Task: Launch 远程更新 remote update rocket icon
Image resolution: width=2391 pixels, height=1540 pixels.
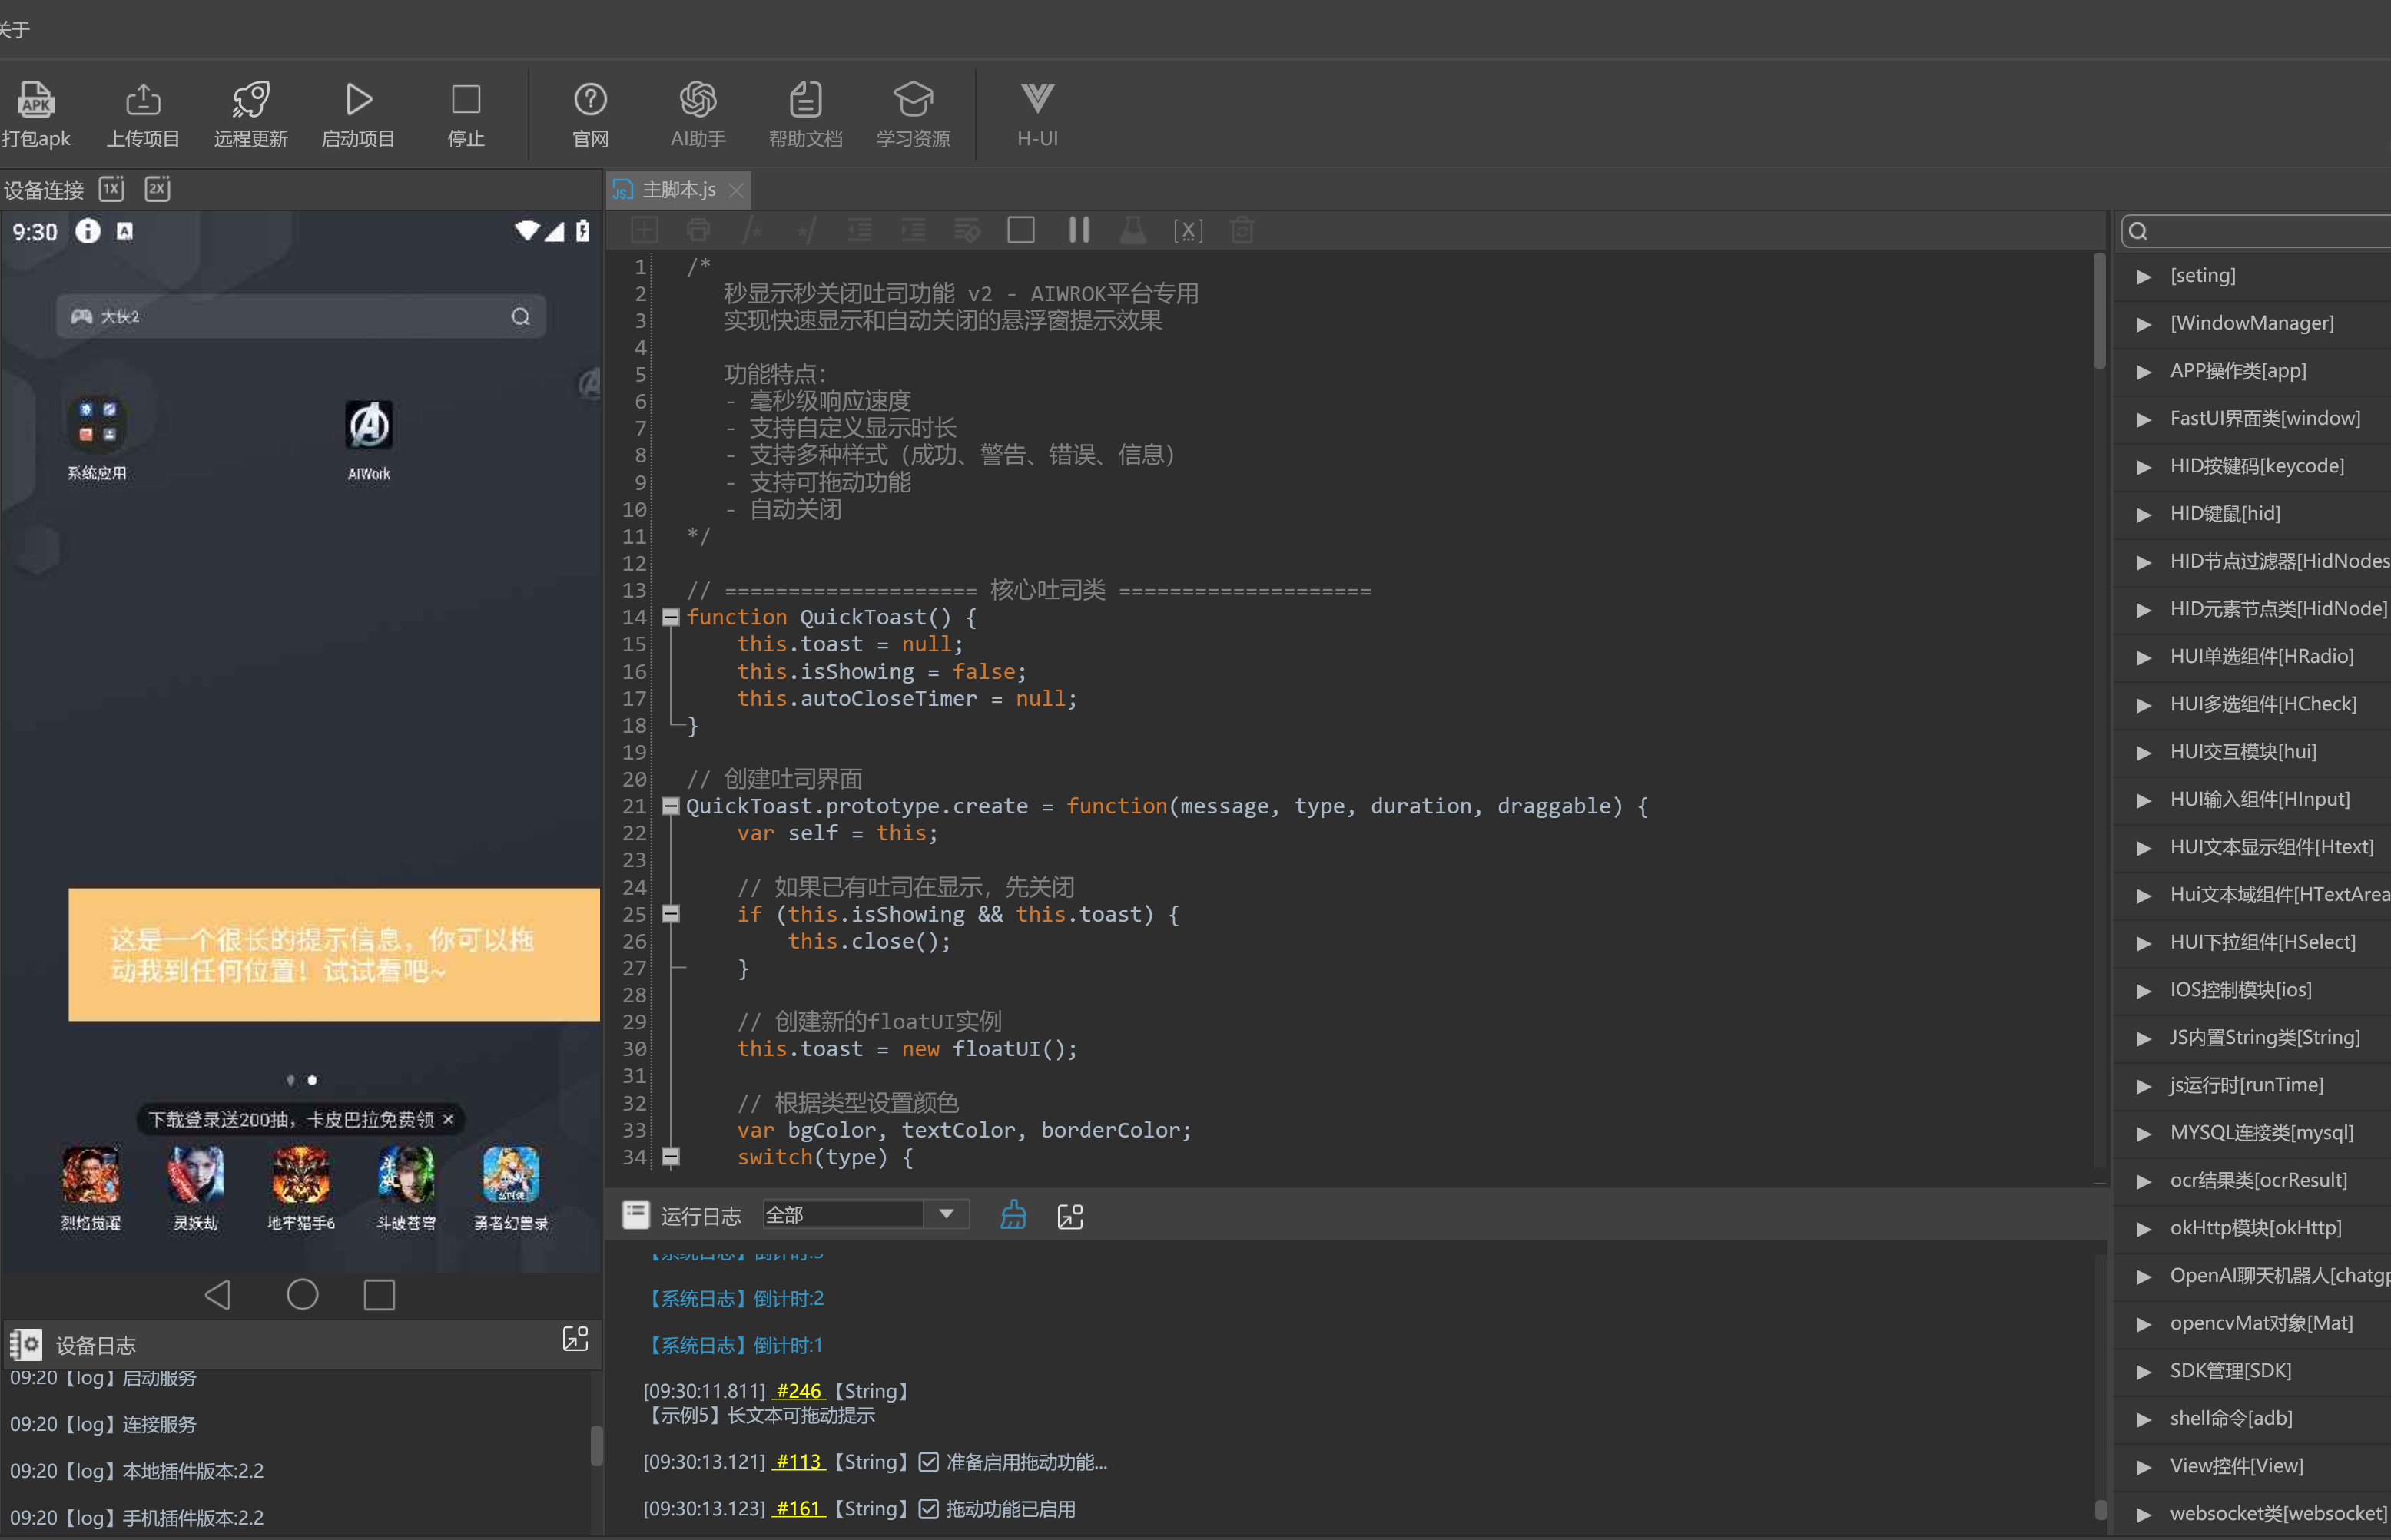Action: pyautogui.click(x=250, y=99)
